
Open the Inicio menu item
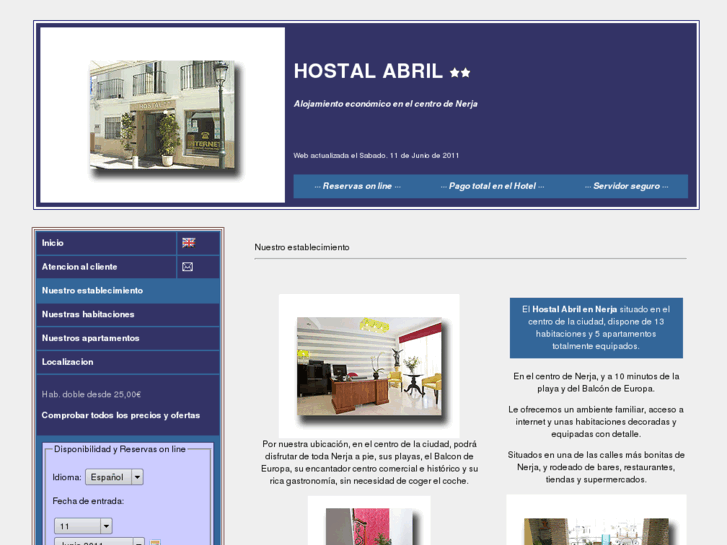tap(106, 243)
